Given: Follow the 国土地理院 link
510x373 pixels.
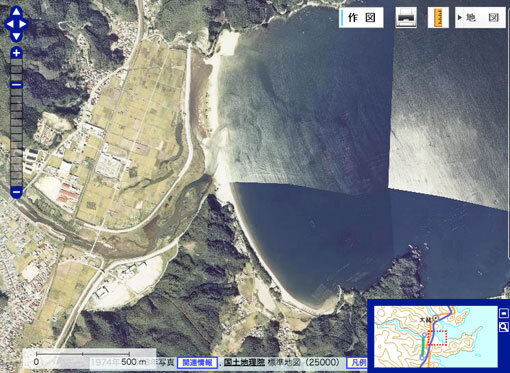Looking at the screenshot, I should tap(244, 362).
